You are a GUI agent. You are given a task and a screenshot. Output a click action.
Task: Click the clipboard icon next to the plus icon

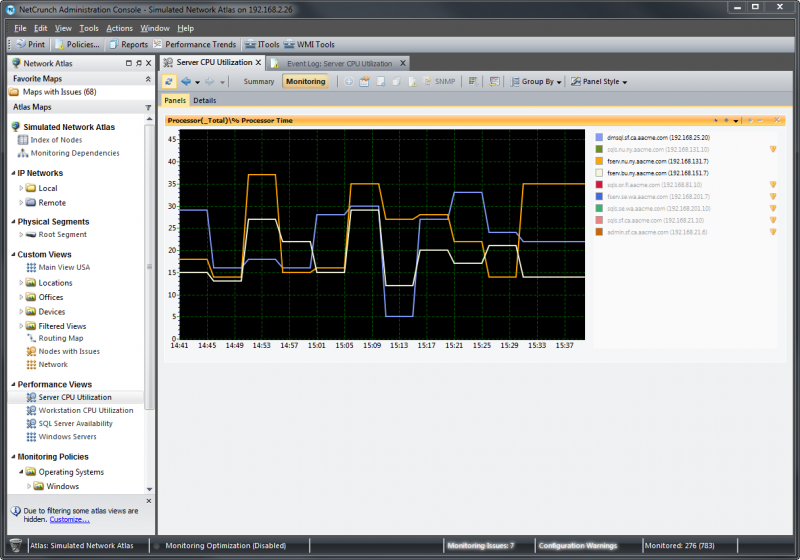pyautogui.click(x=364, y=82)
